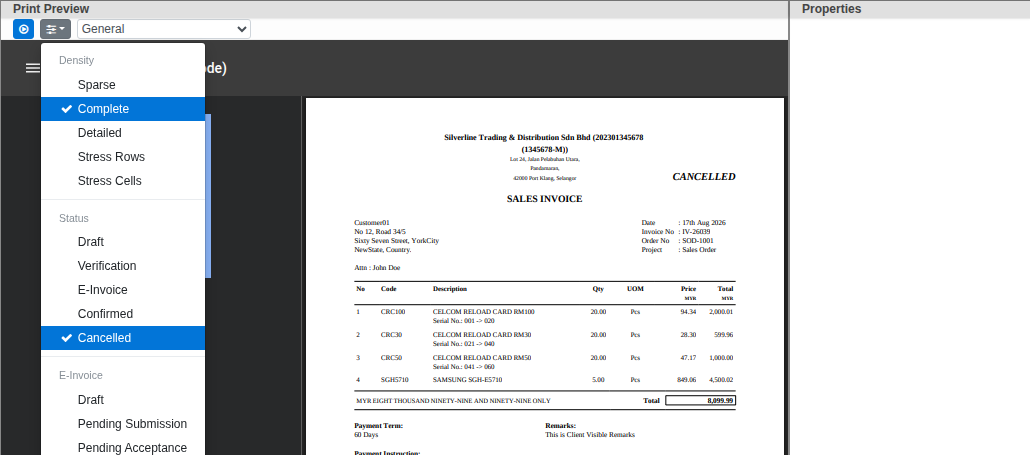Image resolution: width=1030 pixels, height=455 pixels.
Task: Choose Stress Rows density option
Action: (x=123, y=157)
